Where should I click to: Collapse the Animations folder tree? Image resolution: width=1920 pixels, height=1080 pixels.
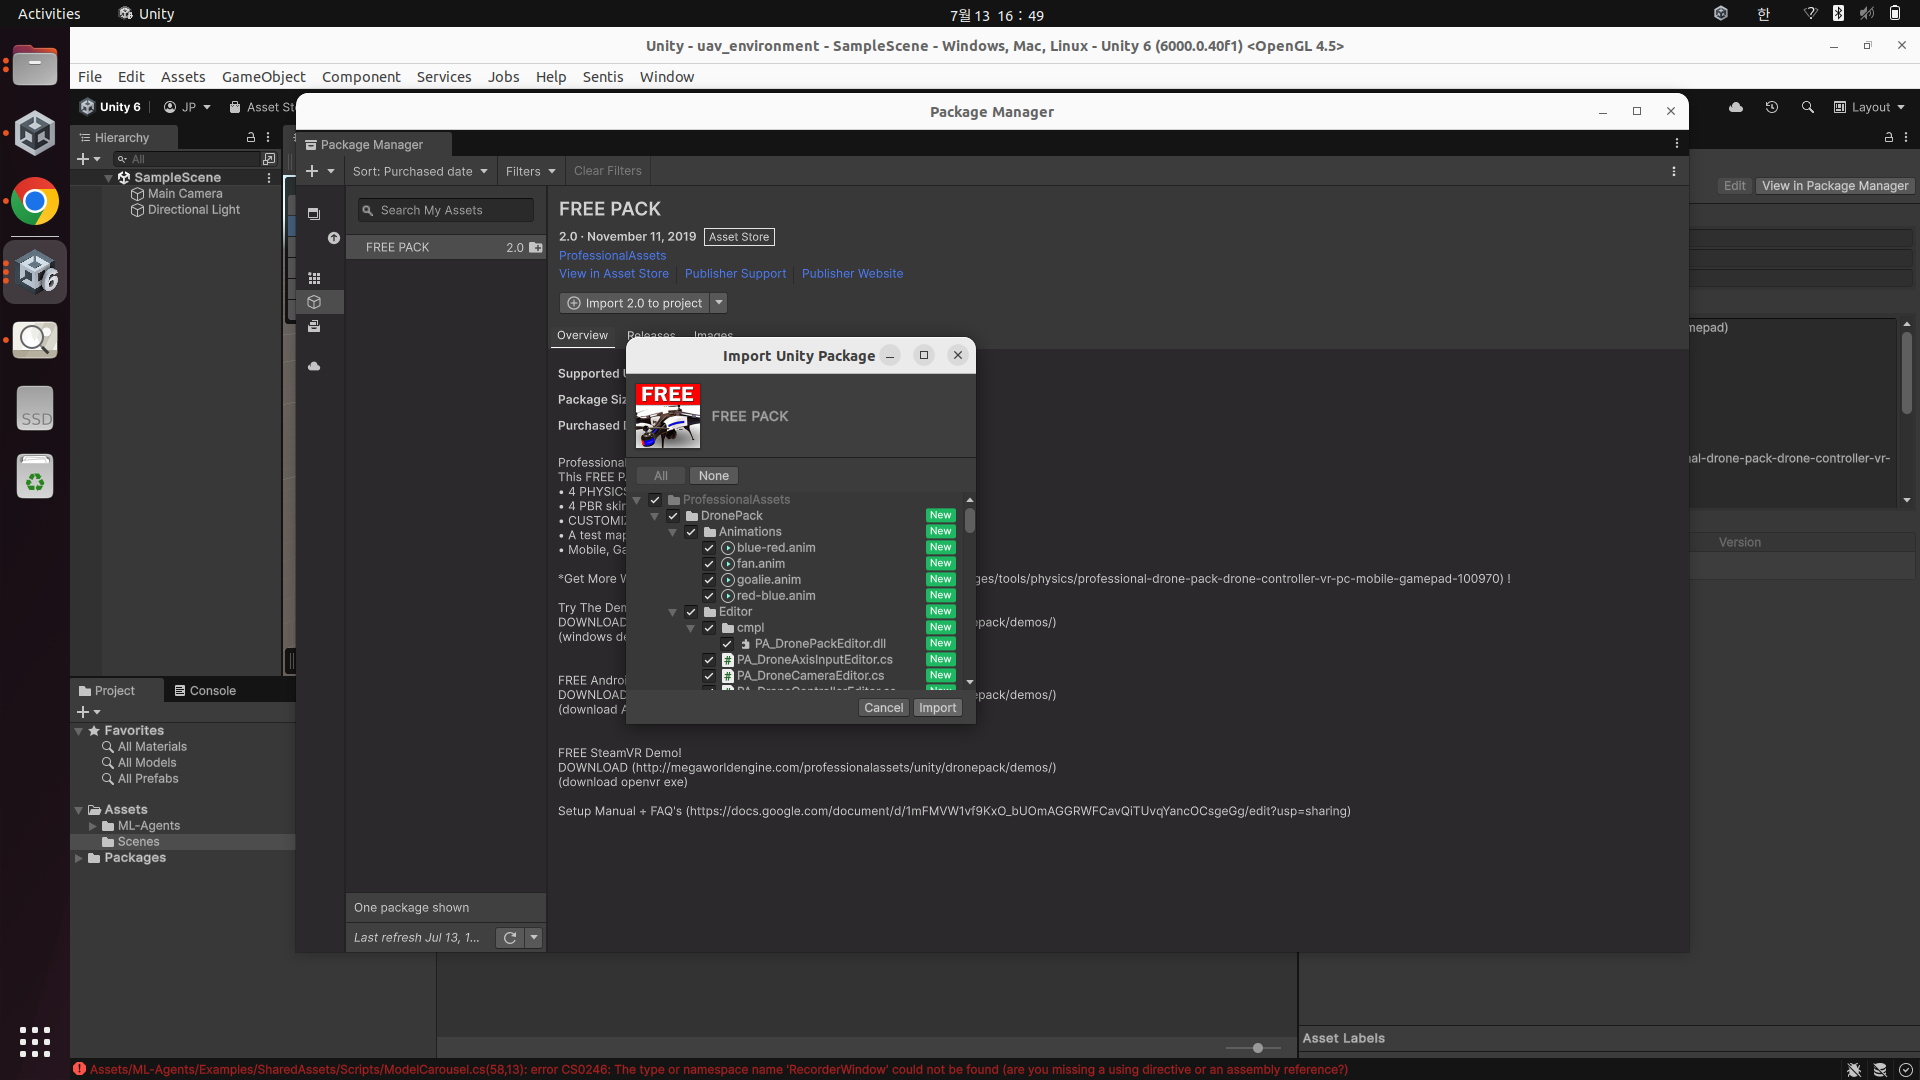click(673, 532)
